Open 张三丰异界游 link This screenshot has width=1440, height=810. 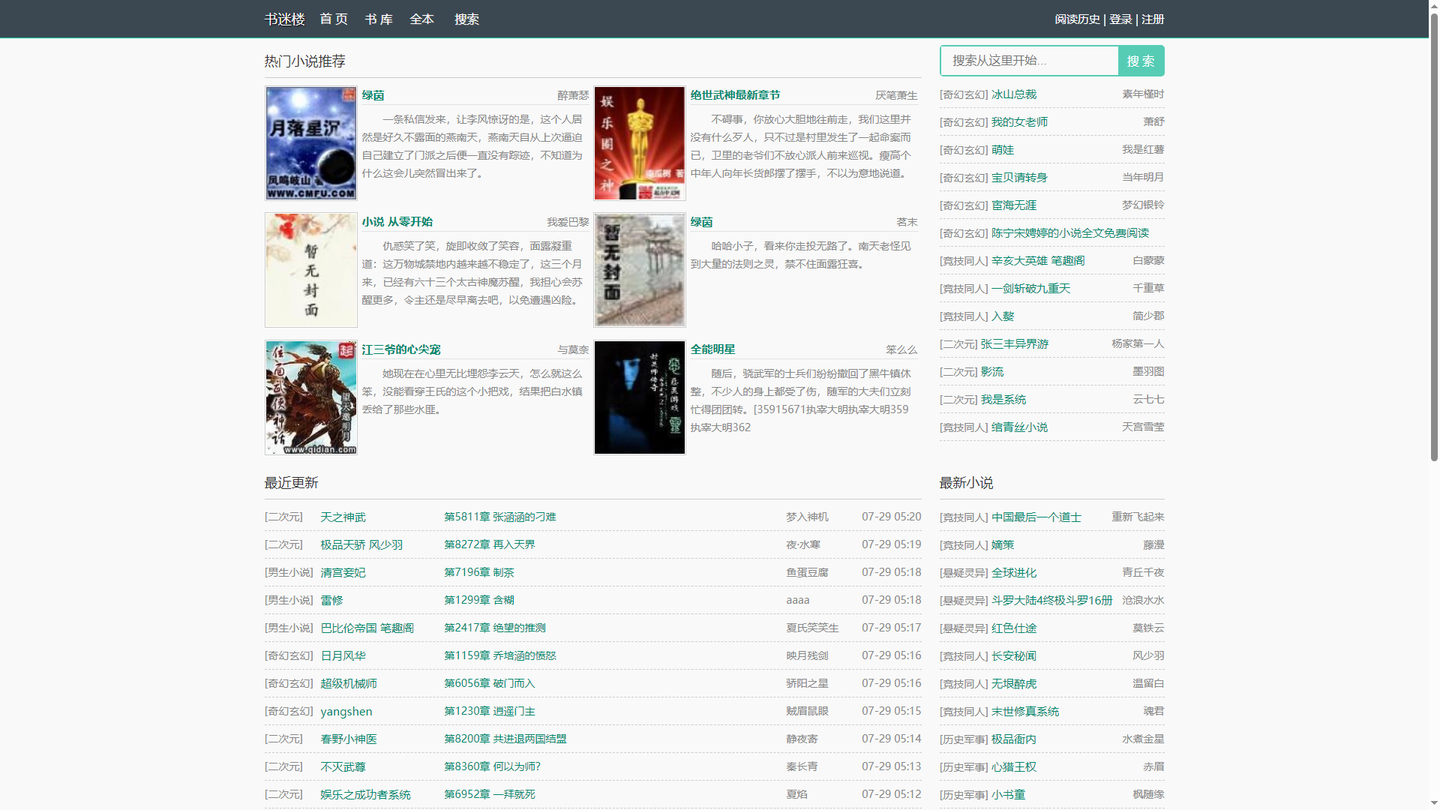pos(1014,344)
